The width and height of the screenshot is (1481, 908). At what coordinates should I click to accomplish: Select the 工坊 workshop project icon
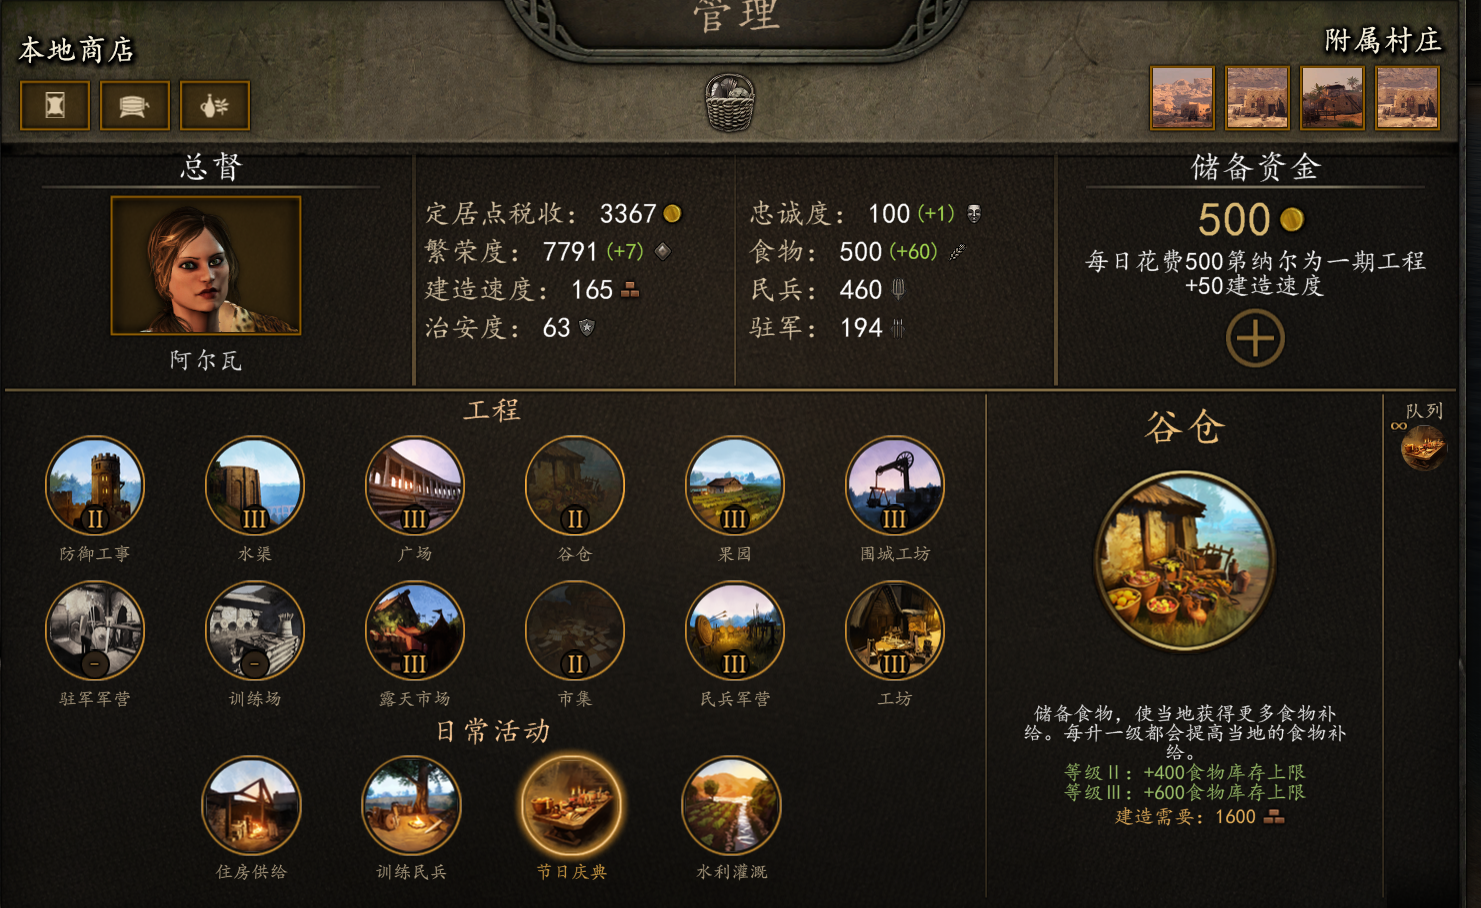(895, 631)
